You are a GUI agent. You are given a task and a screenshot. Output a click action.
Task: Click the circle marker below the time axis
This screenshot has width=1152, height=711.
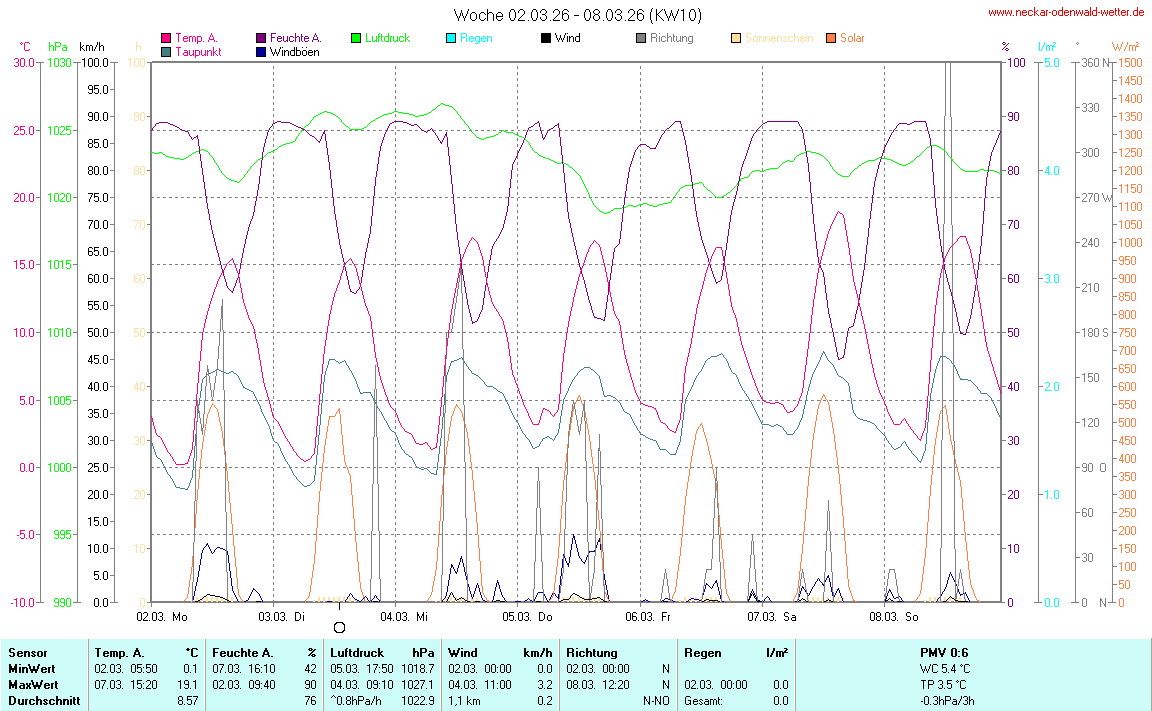[339, 627]
